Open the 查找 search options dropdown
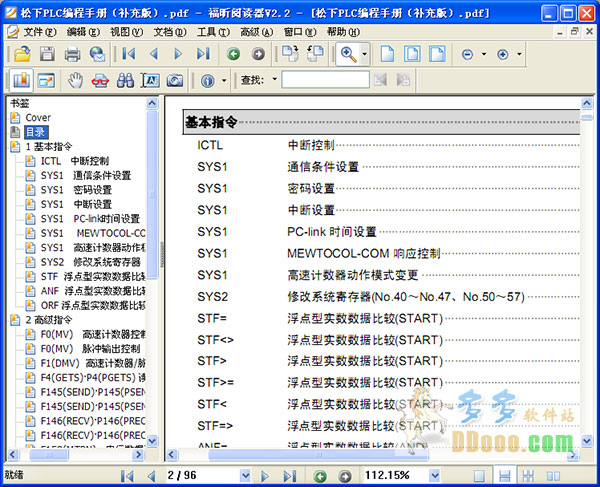Screen dimensions: 600x487 tap(274, 80)
